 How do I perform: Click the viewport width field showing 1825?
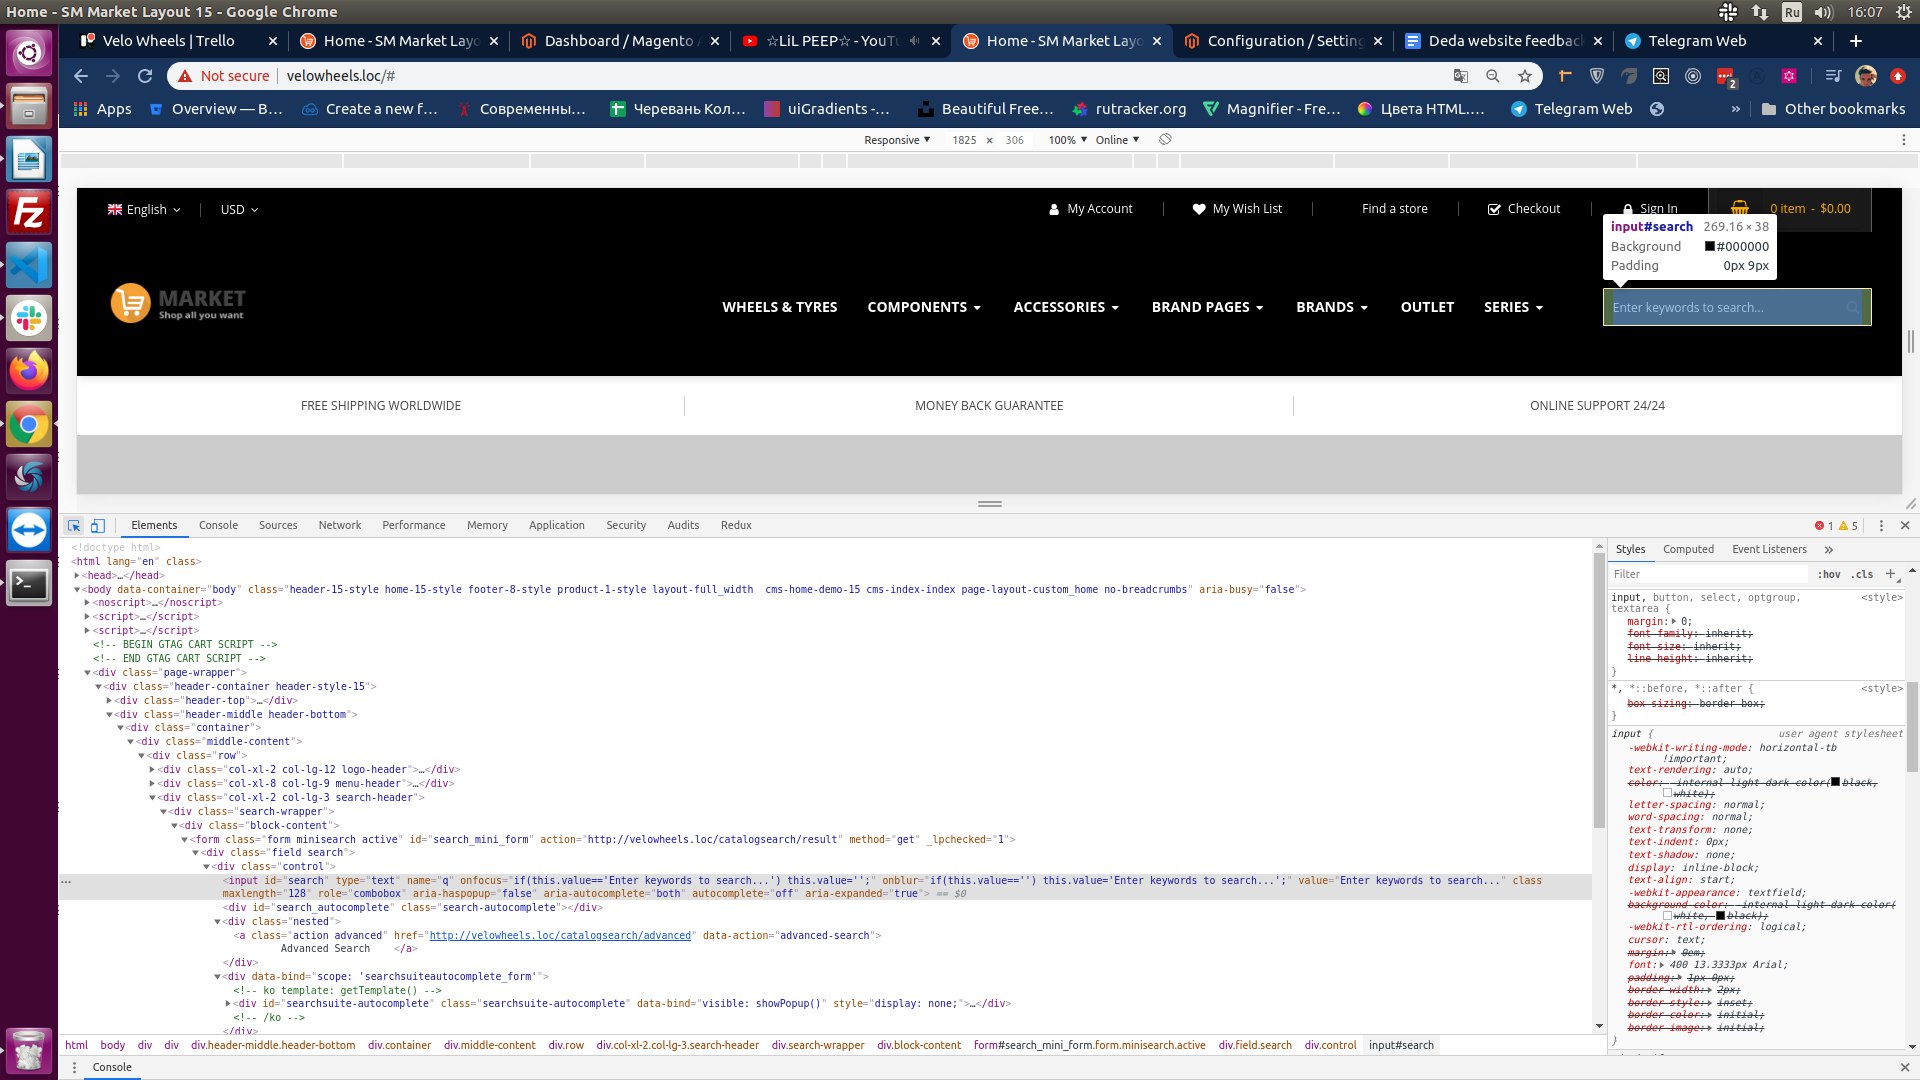point(964,140)
